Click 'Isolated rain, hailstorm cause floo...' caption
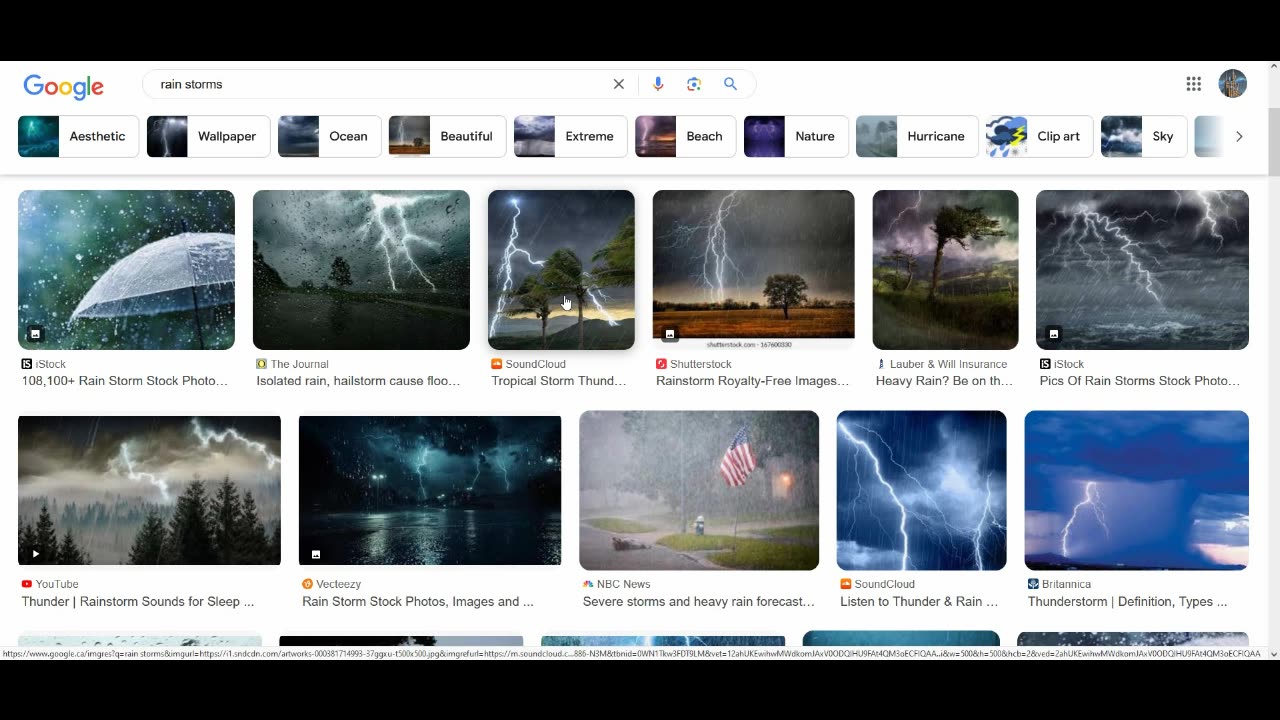This screenshot has width=1280, height=720. [358, 381]
